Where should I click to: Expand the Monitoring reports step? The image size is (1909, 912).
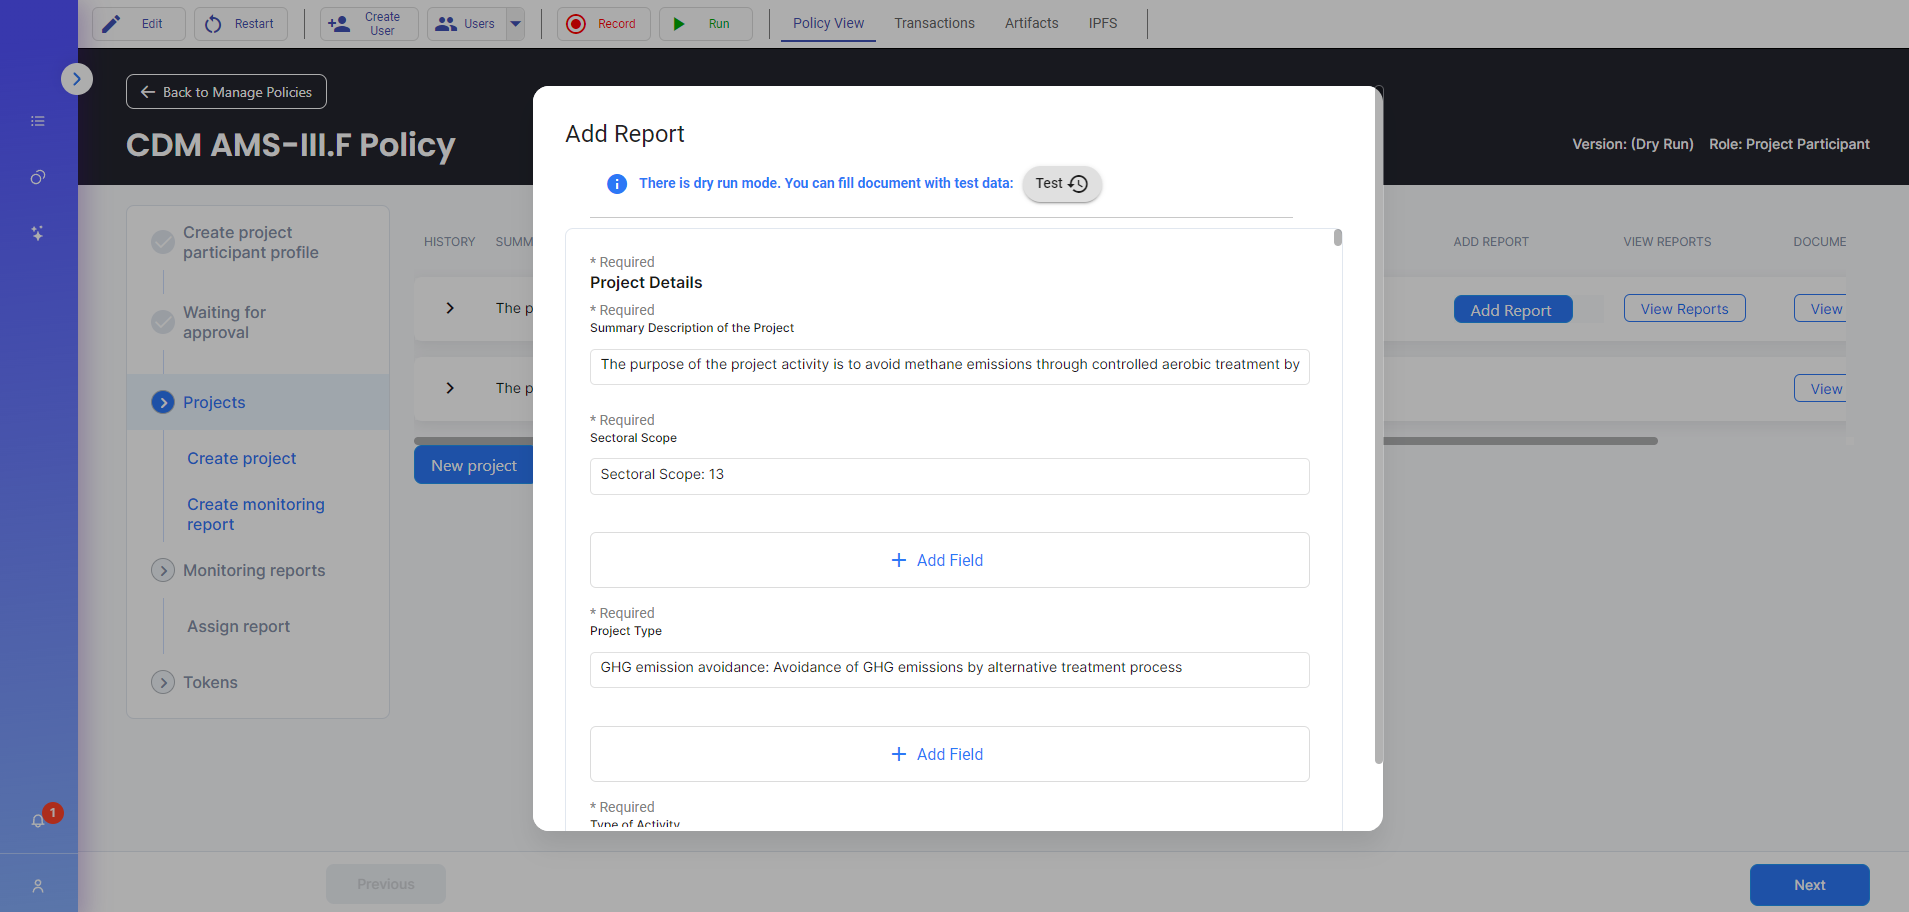tap(163, 570)
